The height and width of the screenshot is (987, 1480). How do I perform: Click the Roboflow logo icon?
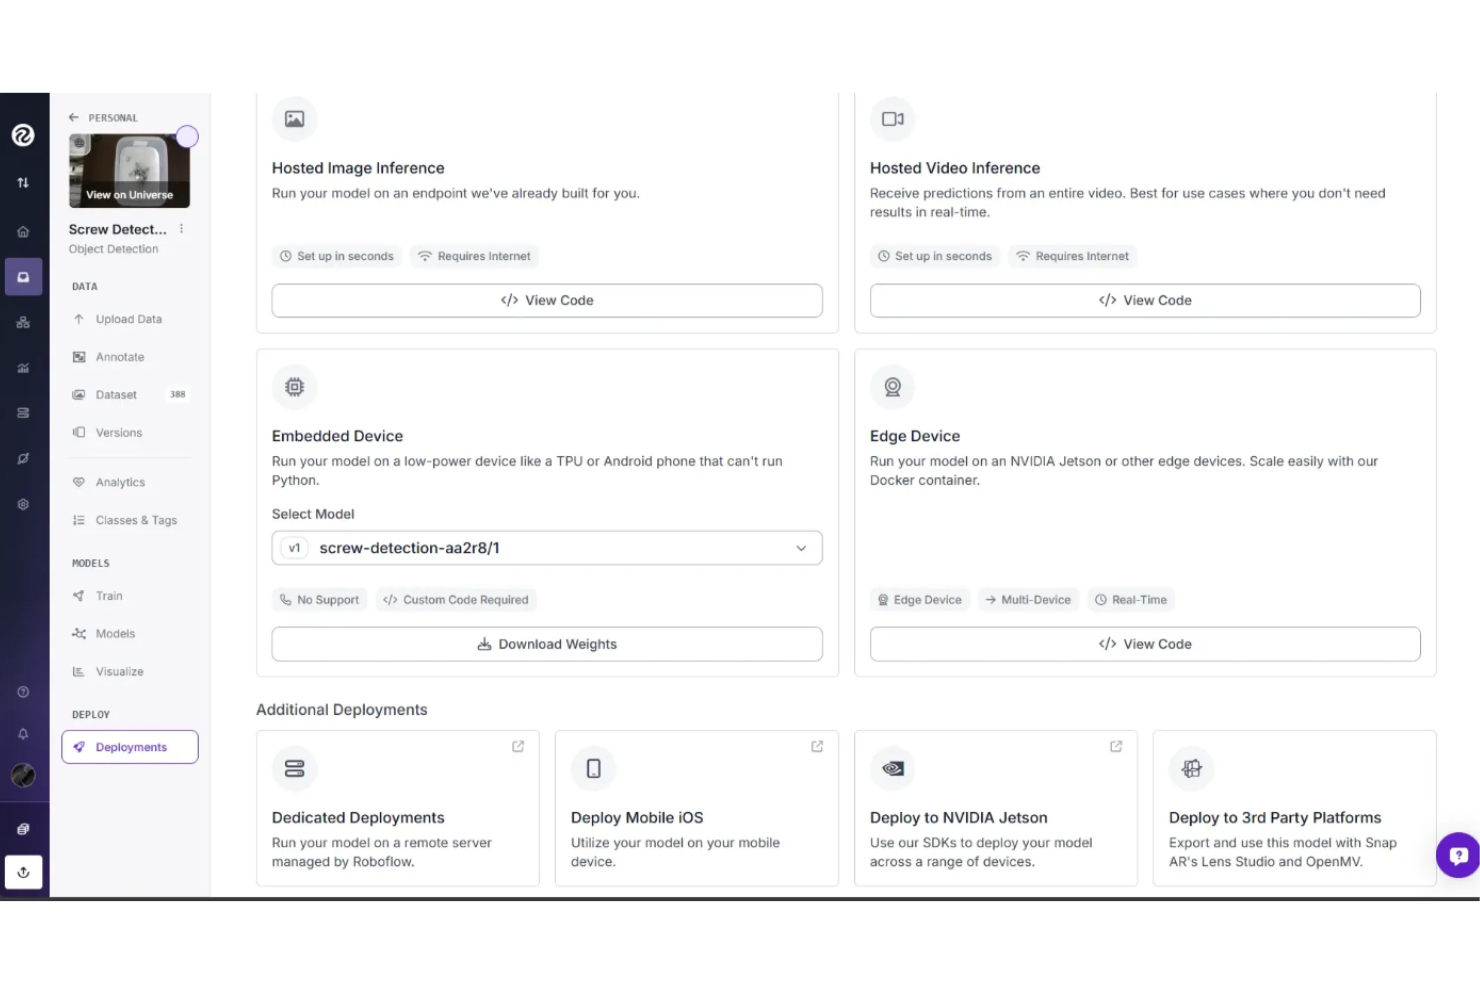pos(23,135)
